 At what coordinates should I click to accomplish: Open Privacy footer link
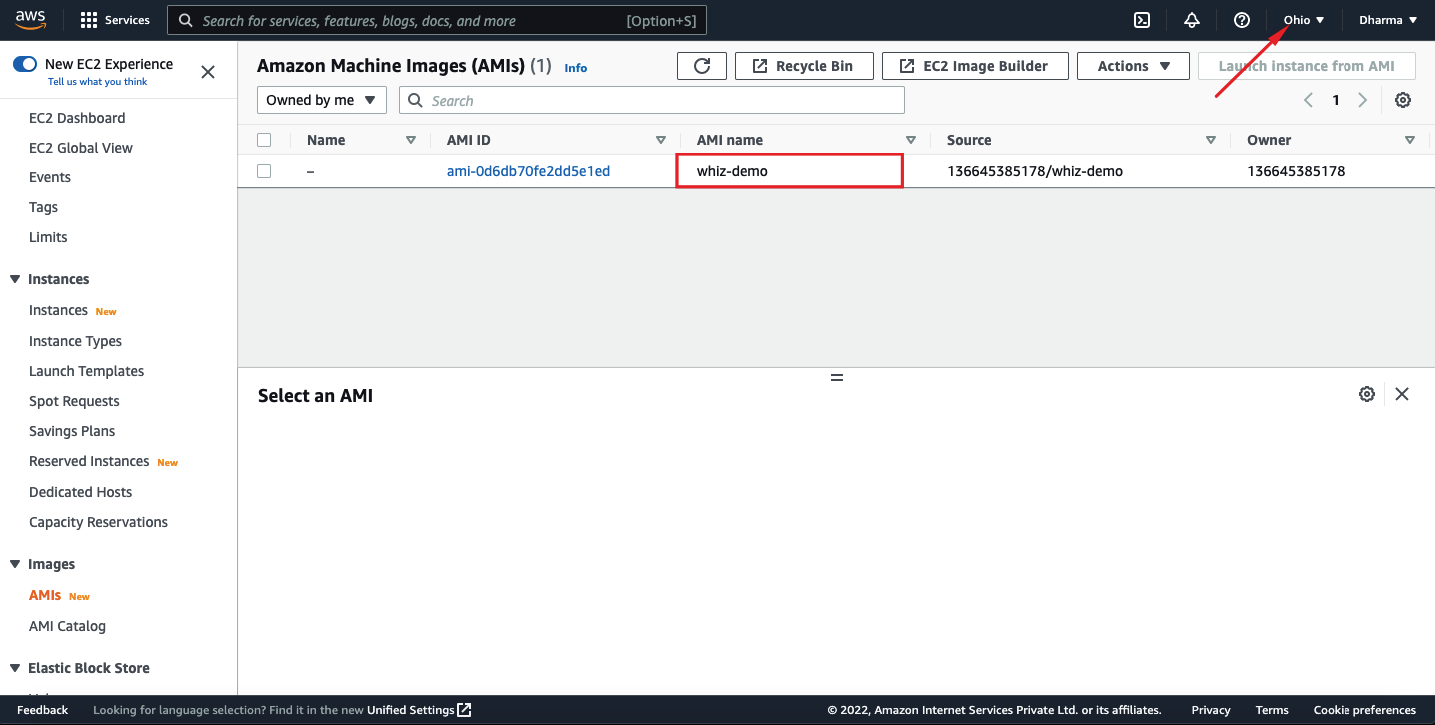pos(1211,710)
